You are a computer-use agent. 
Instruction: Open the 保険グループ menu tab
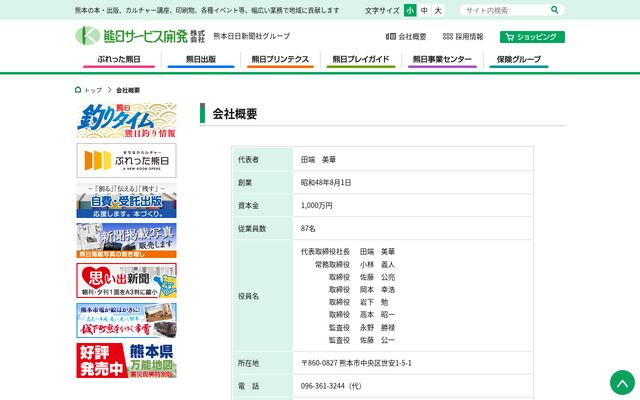coord(518,60)
